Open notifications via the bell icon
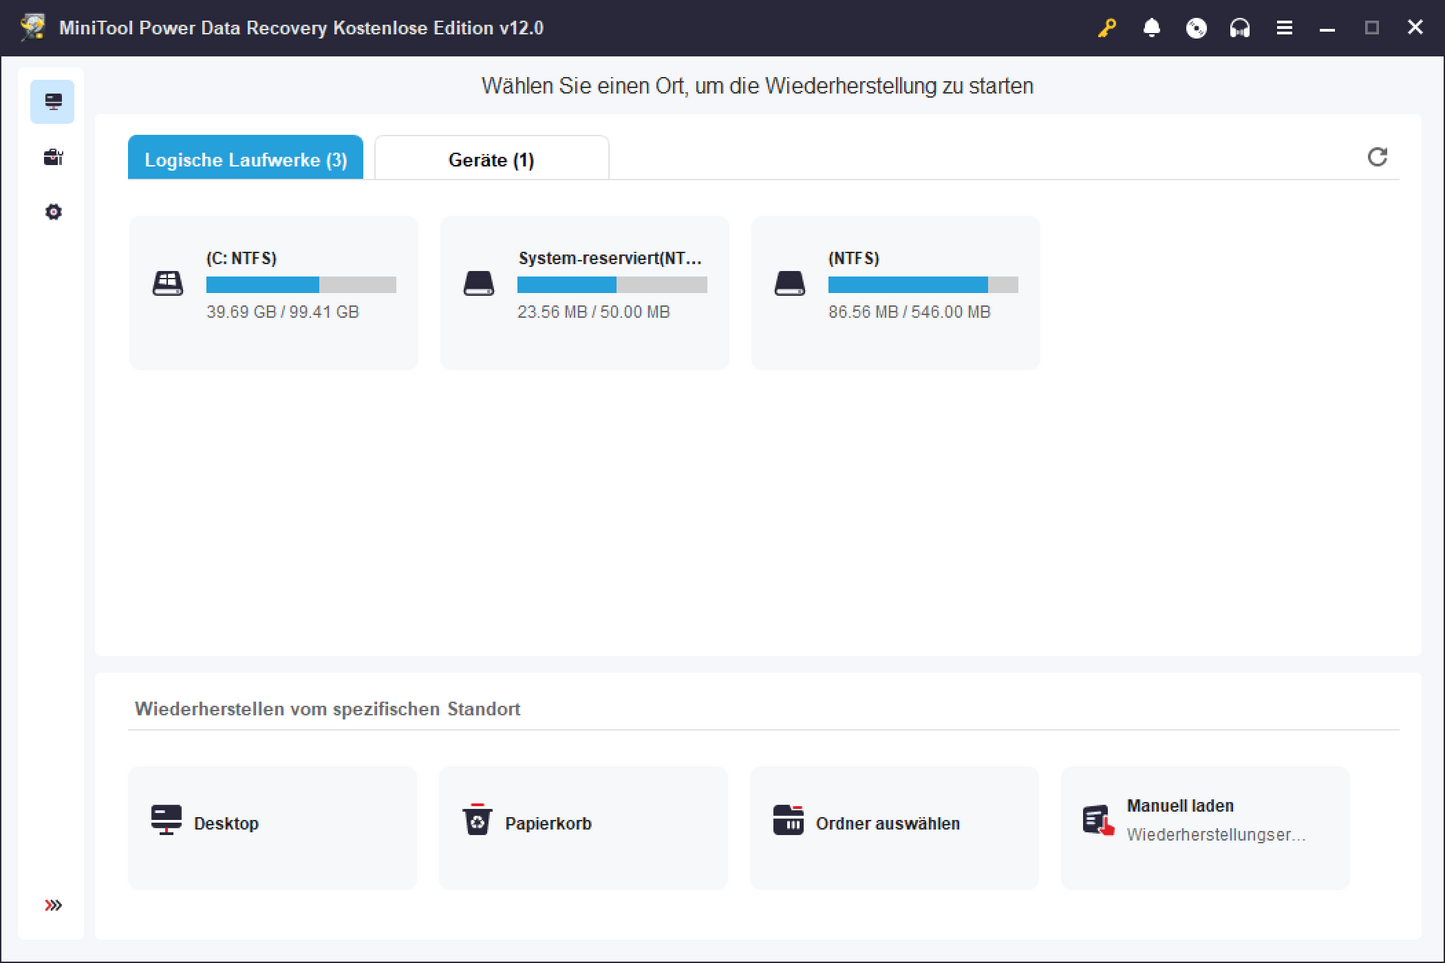1445x963 pixels. tap(1151, 28)
